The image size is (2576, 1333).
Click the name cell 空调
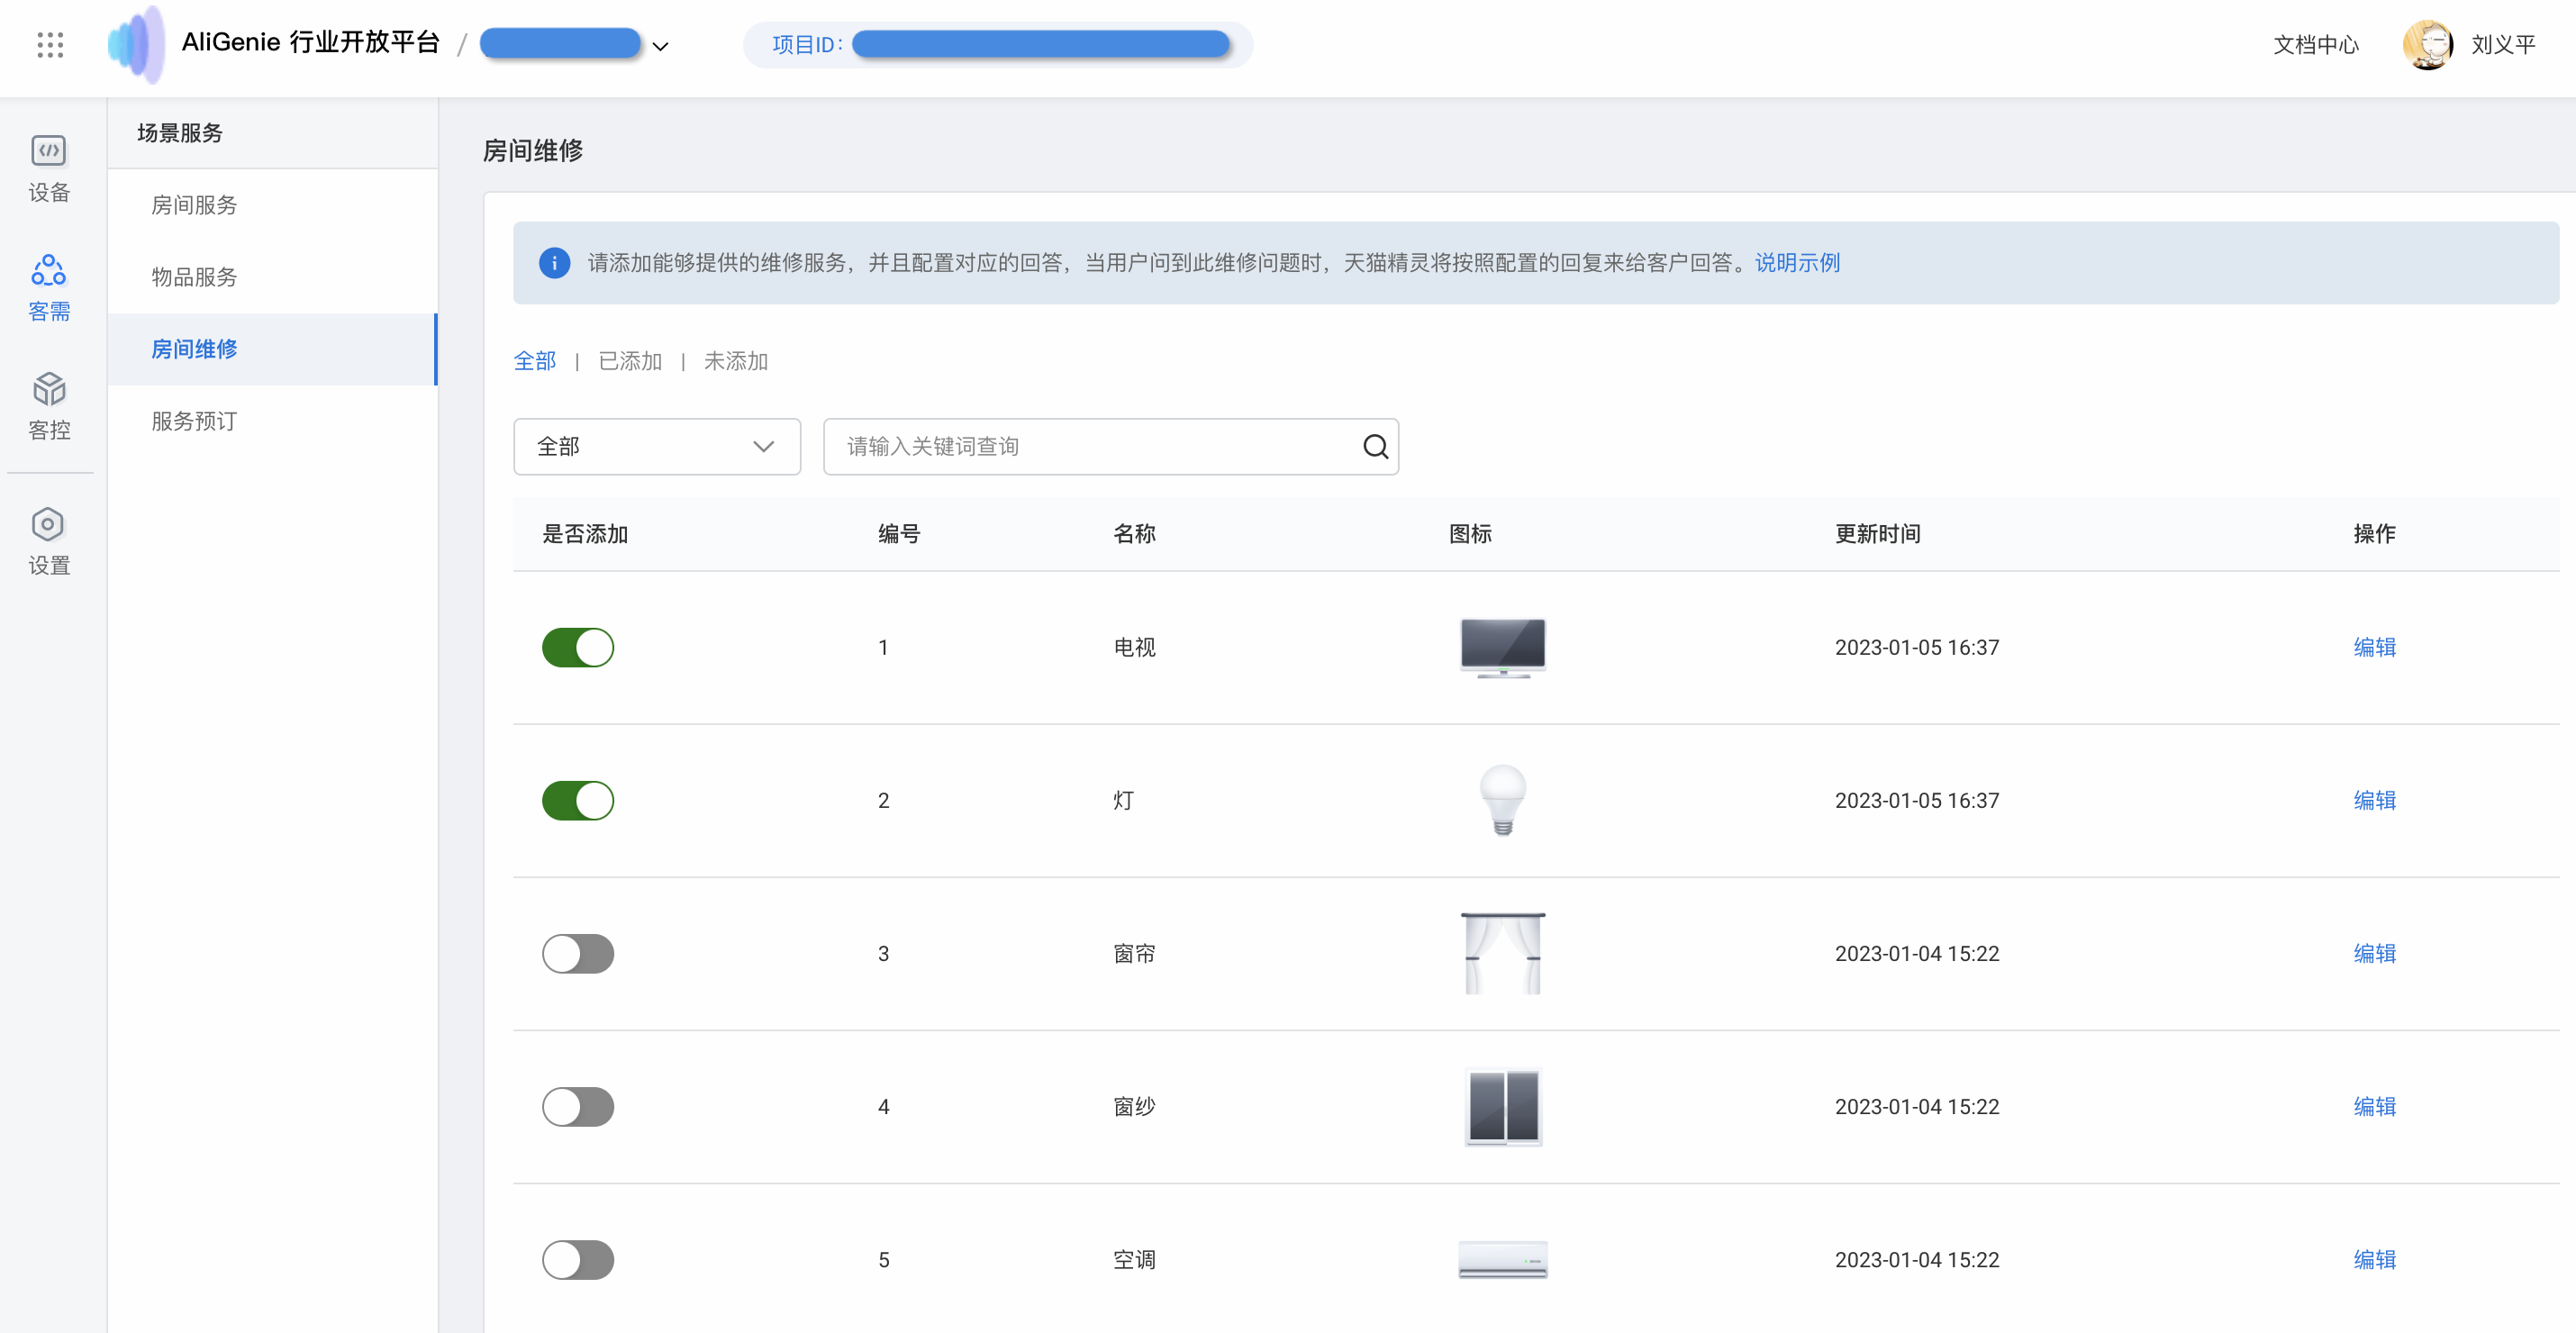[1134, 1260]
